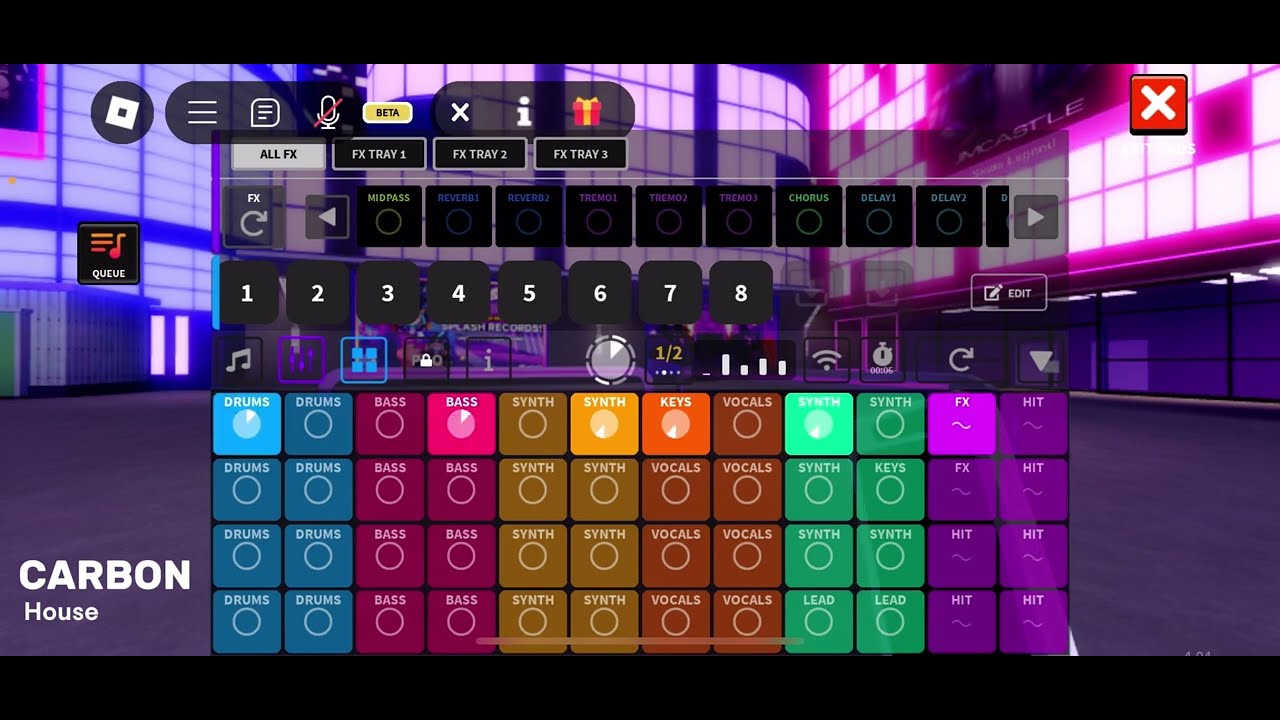Show previous effects with the left arrow
This screenshot has width=1280, height=720.
pos(327,217)
